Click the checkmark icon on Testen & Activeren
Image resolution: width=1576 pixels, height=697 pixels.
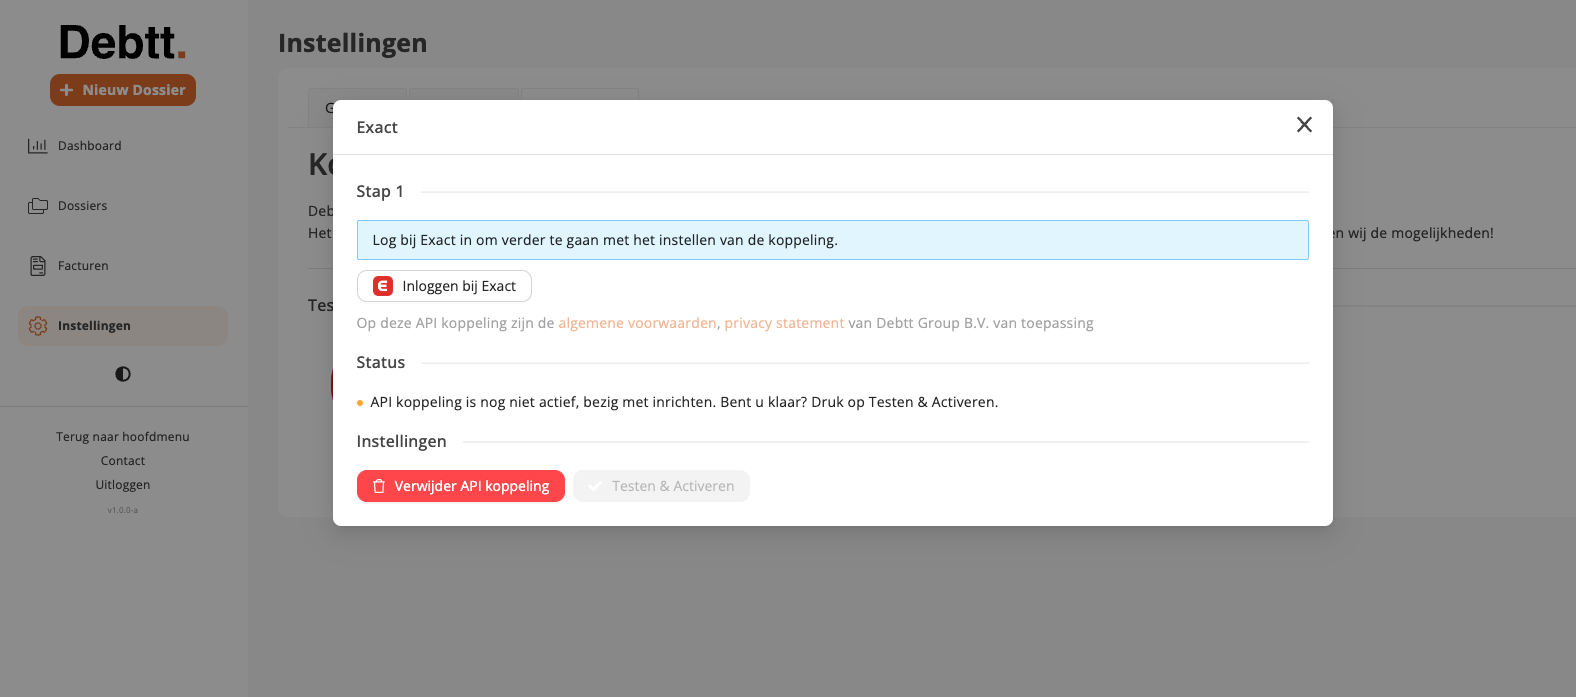595,486
